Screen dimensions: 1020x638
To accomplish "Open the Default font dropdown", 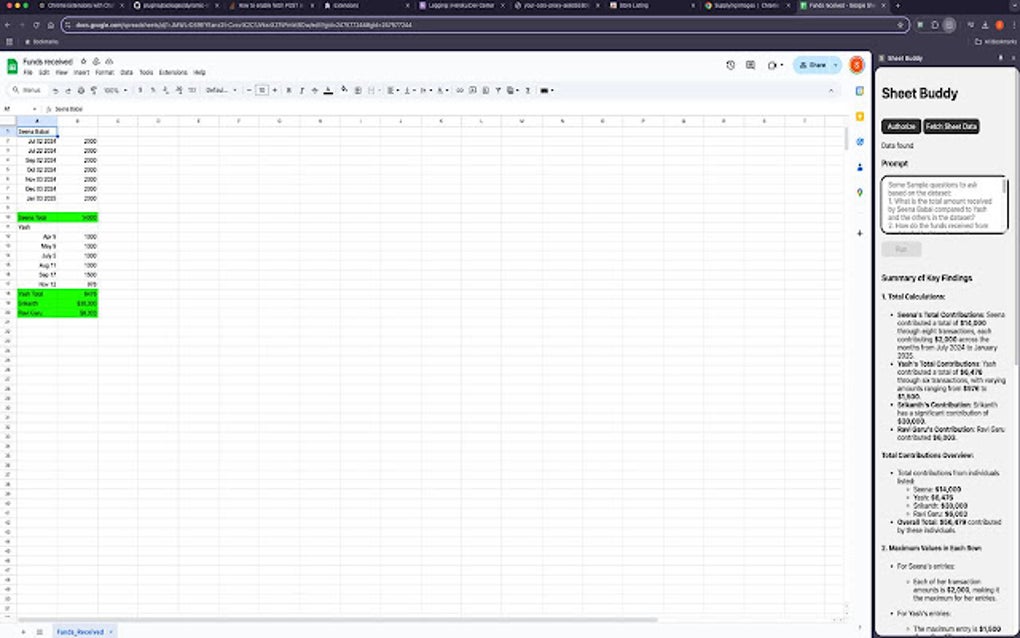I will pos(218,90).
